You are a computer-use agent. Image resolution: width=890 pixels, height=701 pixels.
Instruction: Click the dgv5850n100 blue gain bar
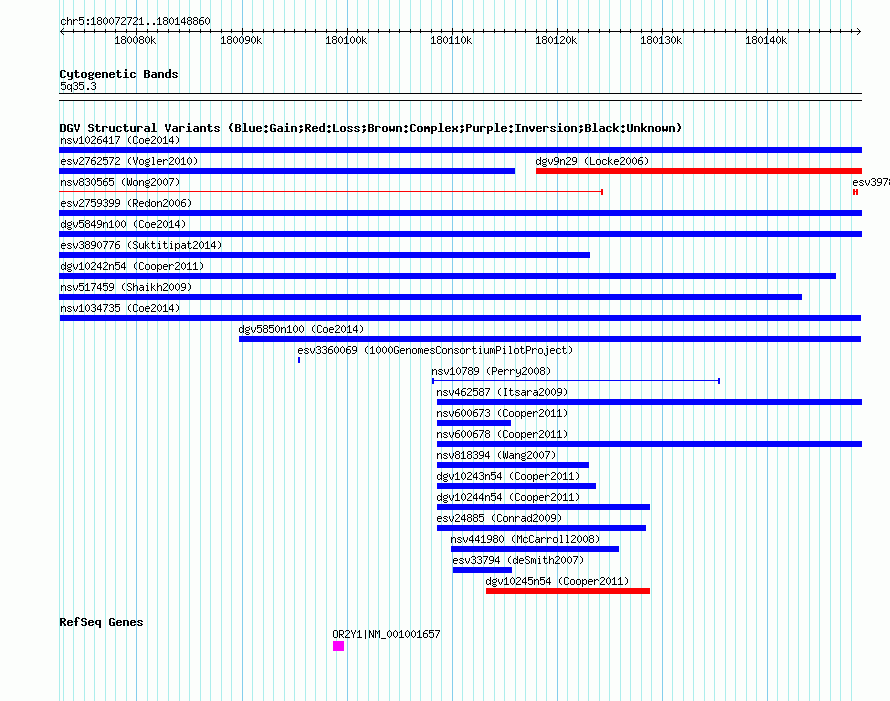coord(550,339)
